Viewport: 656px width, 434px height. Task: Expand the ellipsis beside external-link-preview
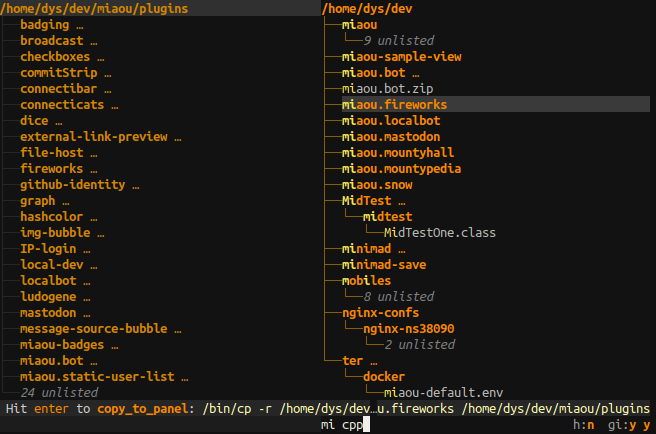click(178, 138)
